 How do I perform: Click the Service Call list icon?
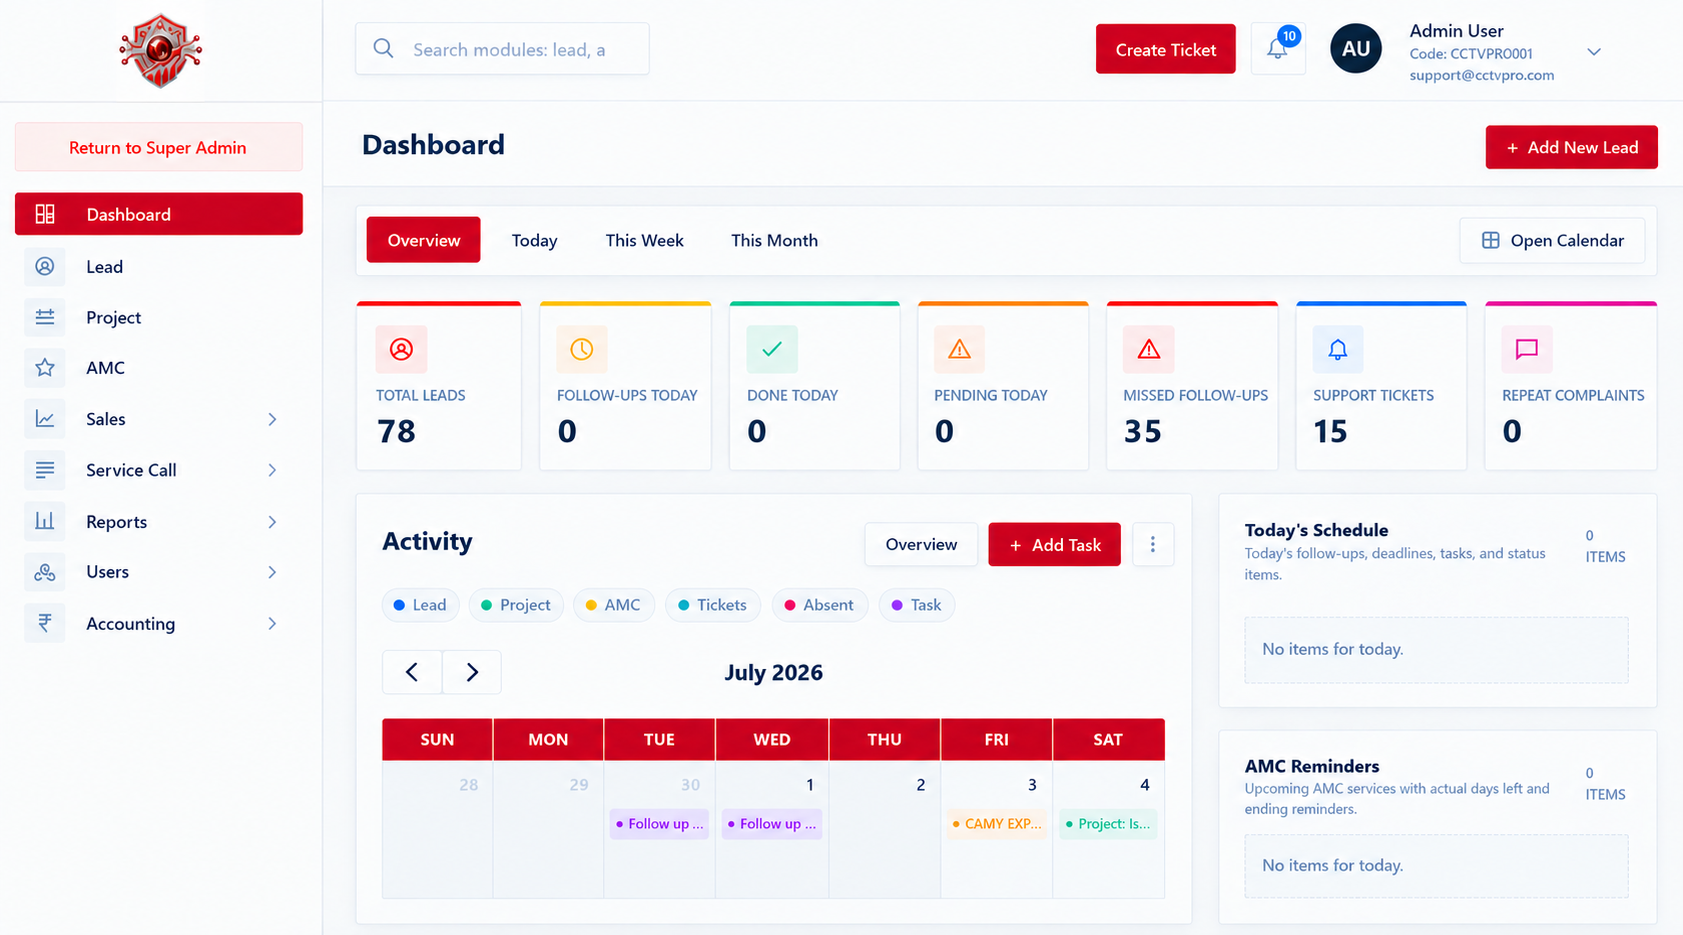click(x=45, y=470)
